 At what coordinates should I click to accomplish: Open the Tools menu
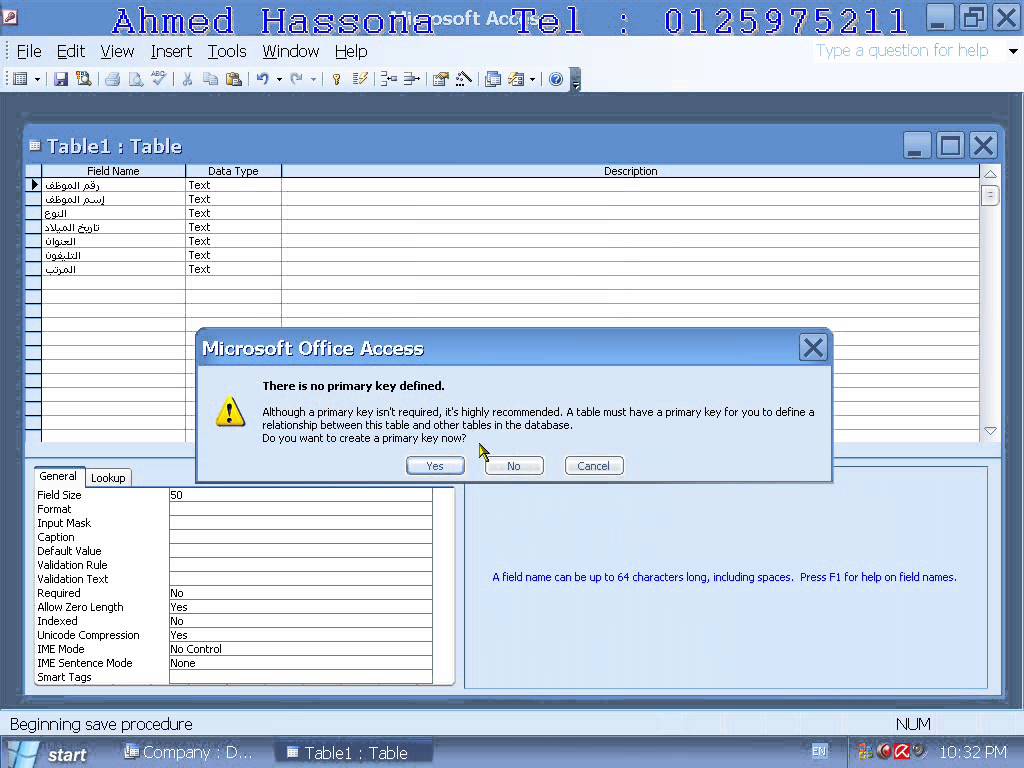coord(227,51)
